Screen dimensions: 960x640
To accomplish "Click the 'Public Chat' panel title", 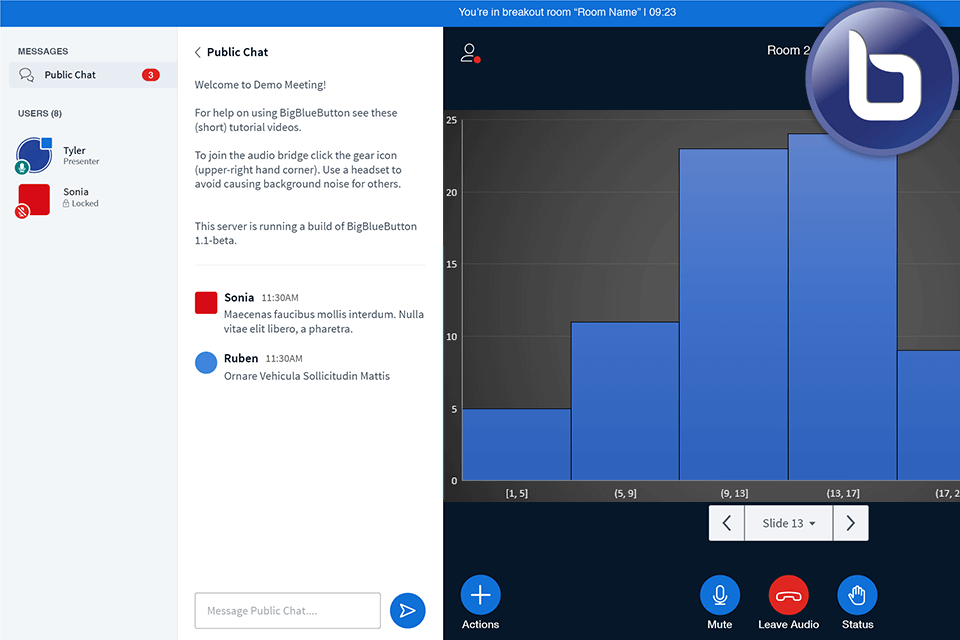I will tap(238, 52).
